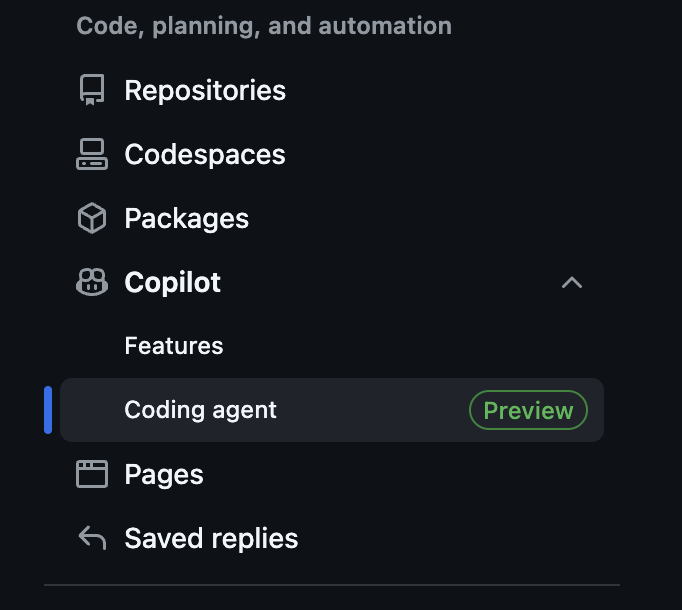Image resolution: width=682 pixels, height=610 pixels.
Task: Select the Packages text label
Action: point(187,219)
